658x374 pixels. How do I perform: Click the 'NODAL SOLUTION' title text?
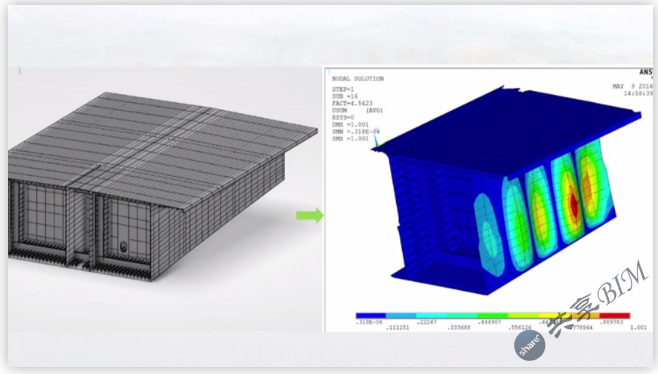[x=358, y=78]
